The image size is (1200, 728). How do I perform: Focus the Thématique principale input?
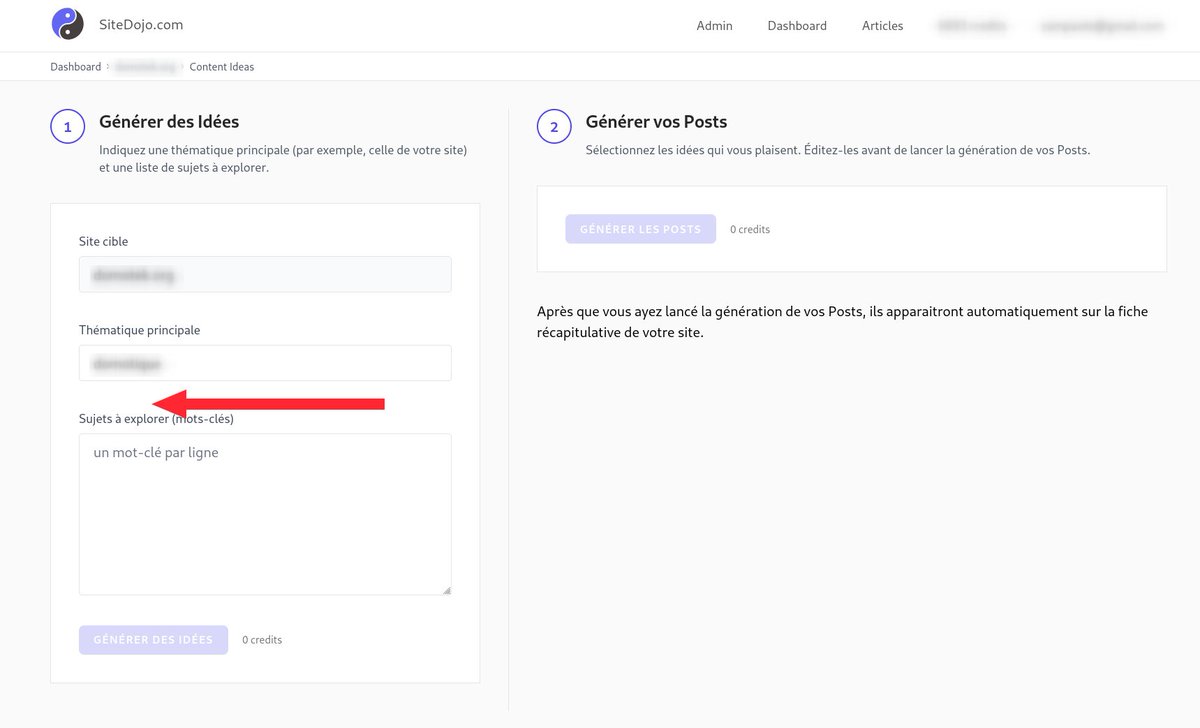point(265,362)
